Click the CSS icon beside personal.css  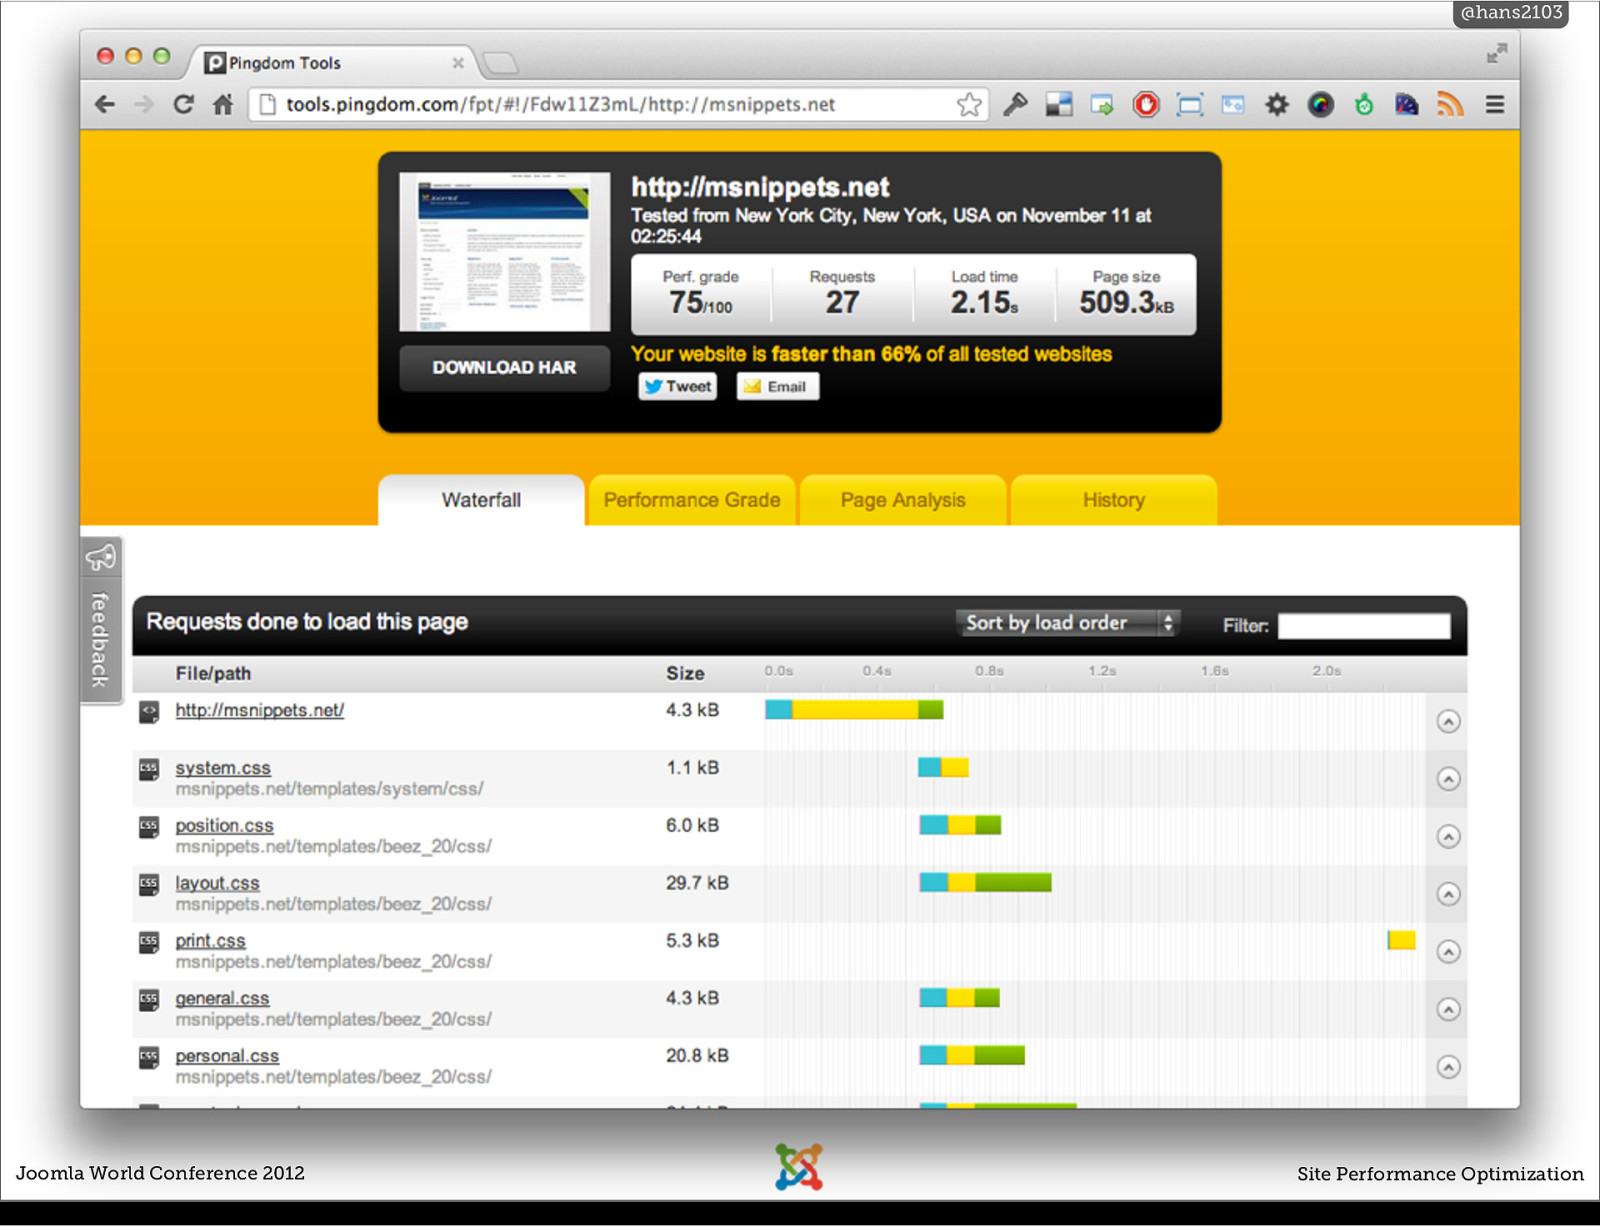149,1057
